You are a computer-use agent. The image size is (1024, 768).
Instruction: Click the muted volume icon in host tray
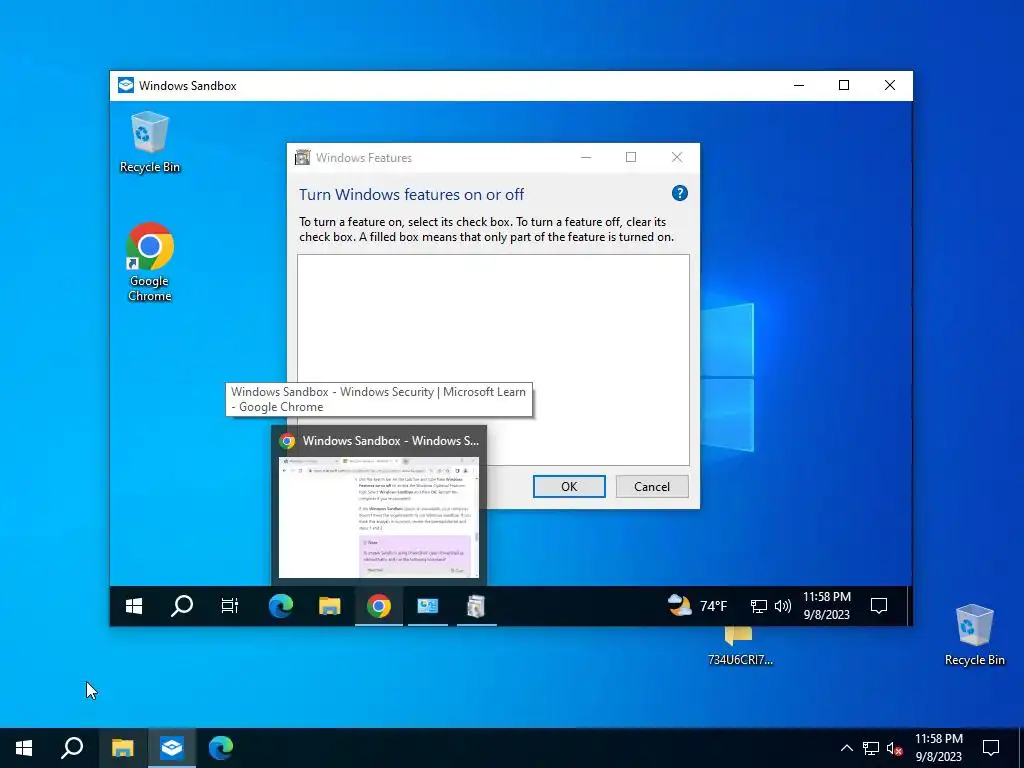(895, 748)
